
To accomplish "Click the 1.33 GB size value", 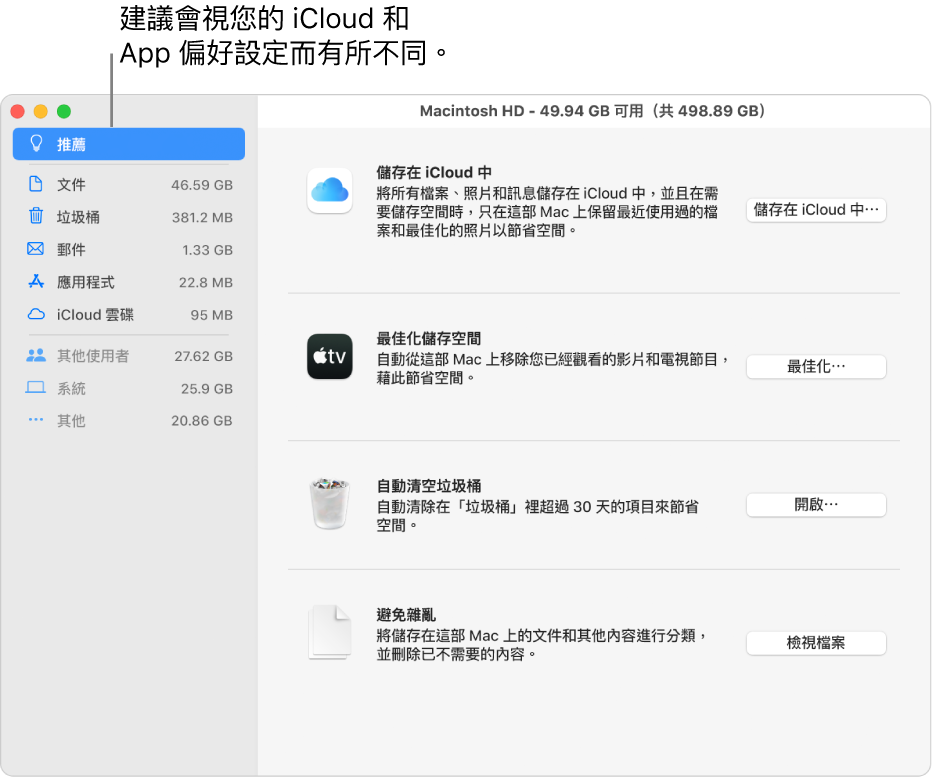I will pos(207,250).
